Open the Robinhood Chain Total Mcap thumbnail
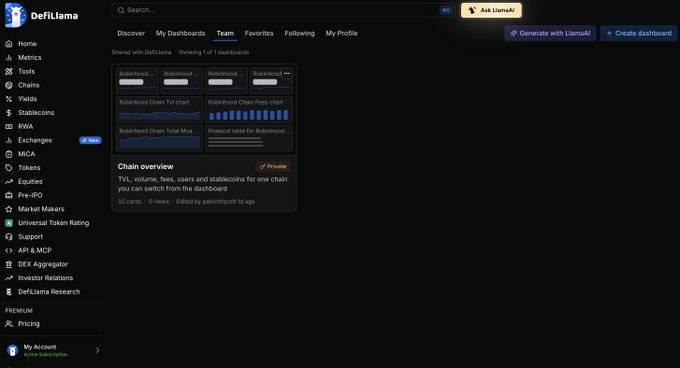 click(x=159, y=138)
